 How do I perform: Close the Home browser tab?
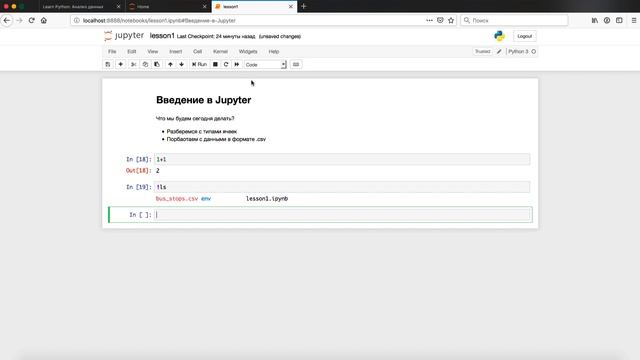tap(204, 7)
